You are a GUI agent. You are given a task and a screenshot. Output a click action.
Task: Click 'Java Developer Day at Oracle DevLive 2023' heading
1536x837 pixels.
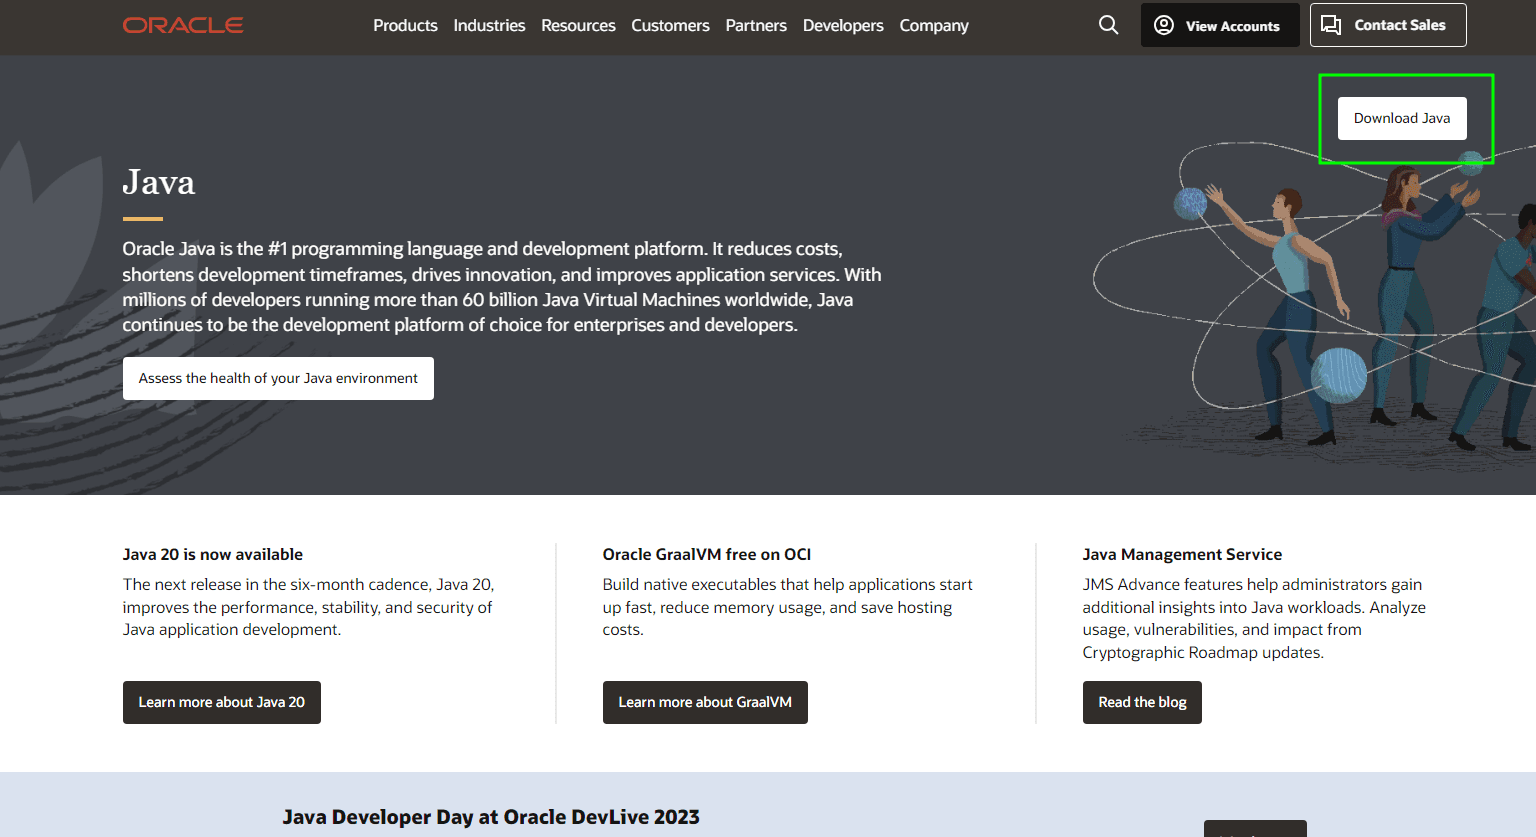tap(491, 817)
